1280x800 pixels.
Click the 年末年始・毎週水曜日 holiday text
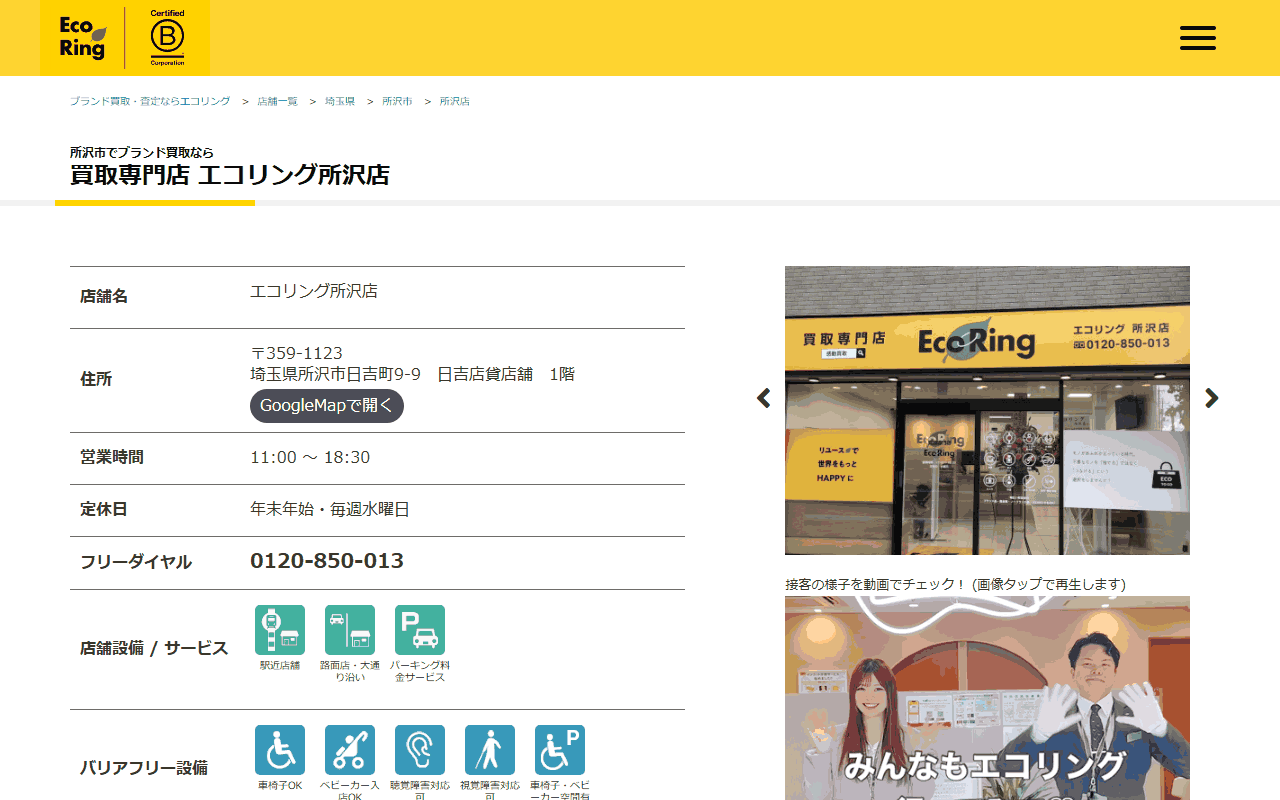click(x=330, y=510)
